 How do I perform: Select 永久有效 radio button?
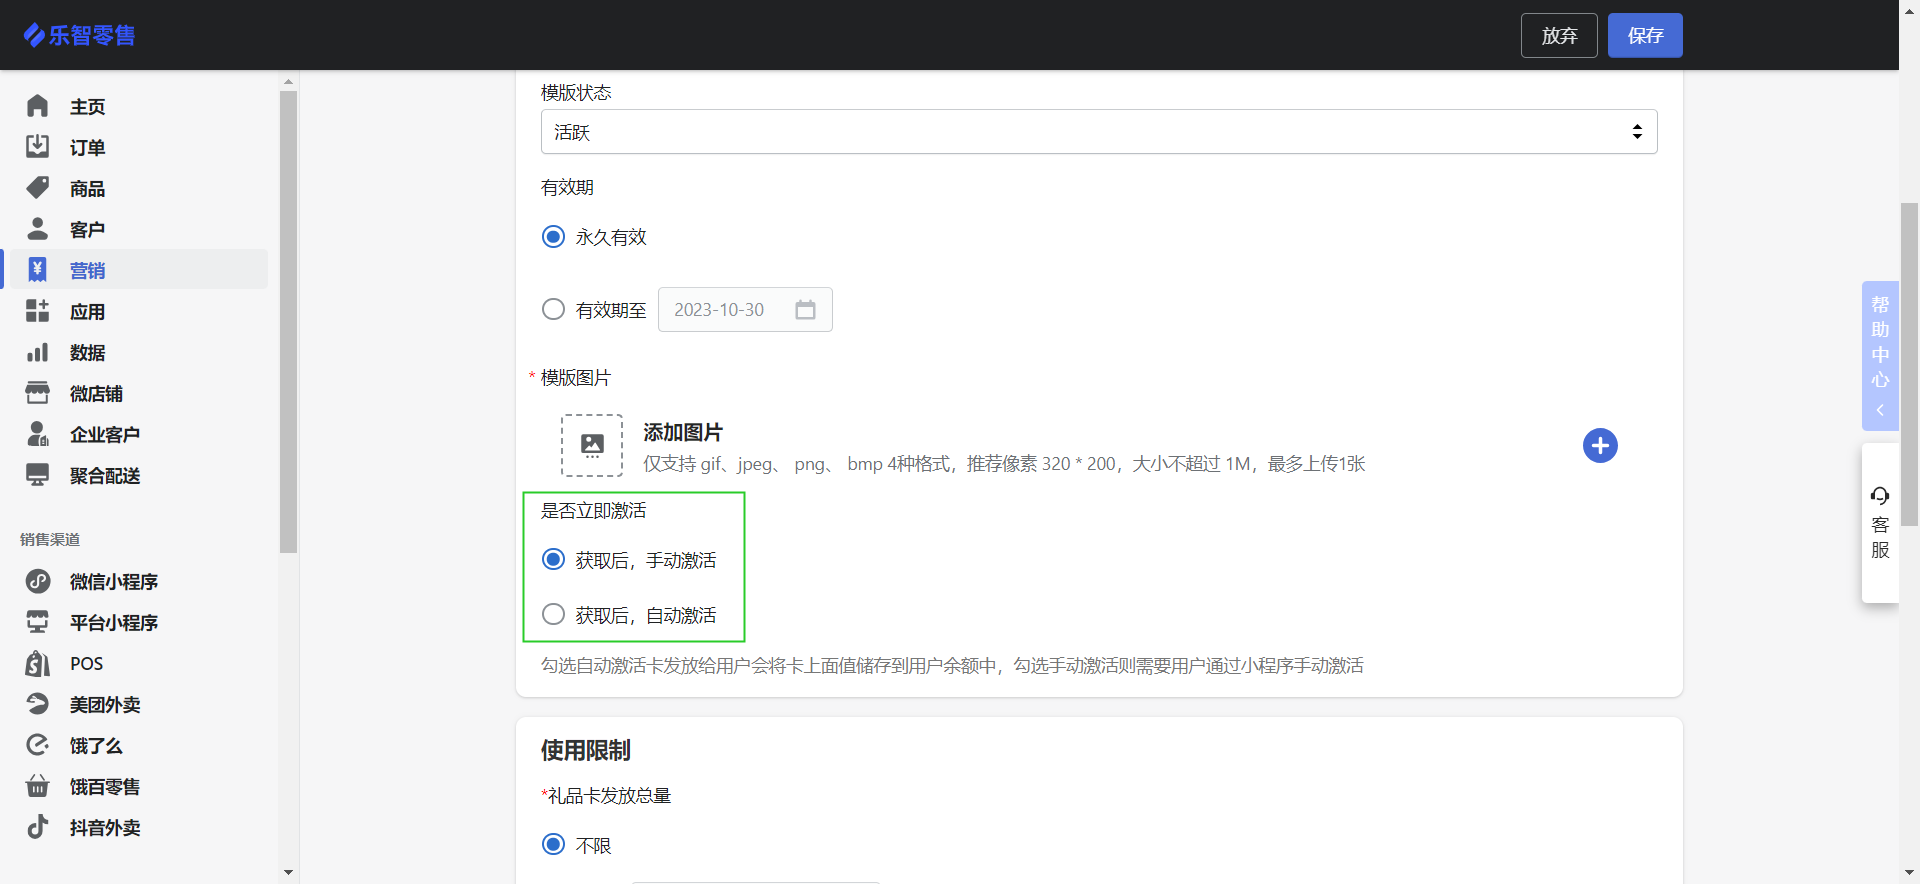(x=553, y=237)
